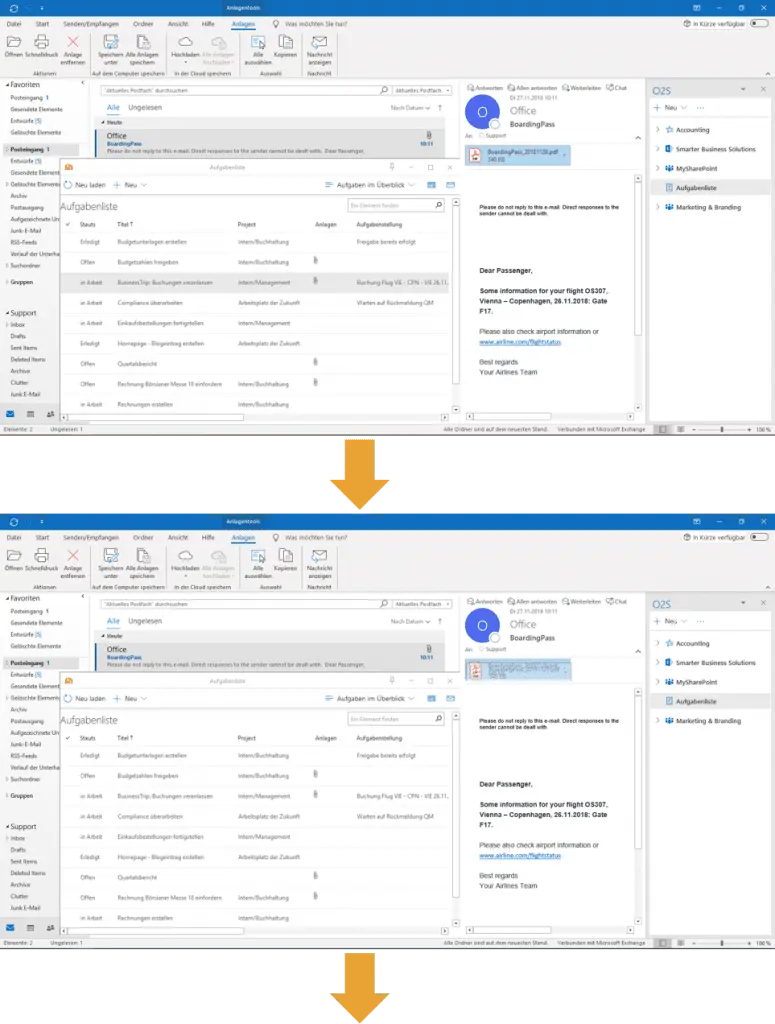The height and width of the screenshot is (1024, 775).
Task: Click Speichern unter icon in upper screenshot
Action: [111, 42]
